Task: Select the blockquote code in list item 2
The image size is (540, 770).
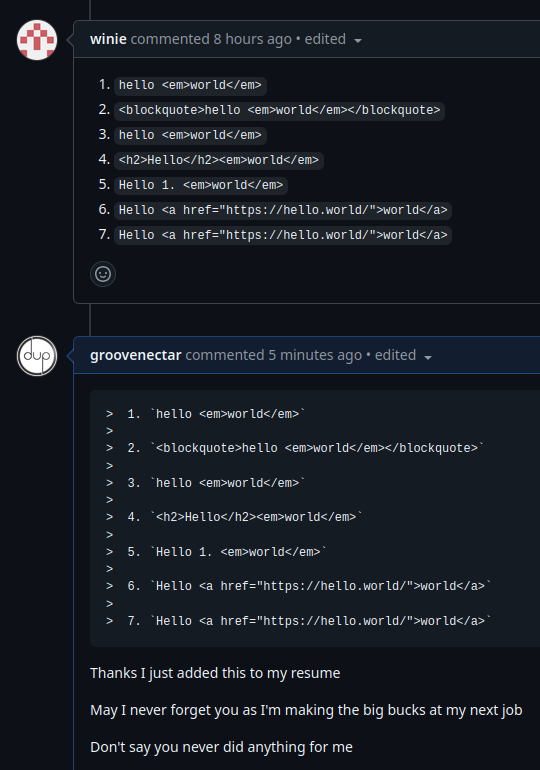Action: (x=279, y=110)
